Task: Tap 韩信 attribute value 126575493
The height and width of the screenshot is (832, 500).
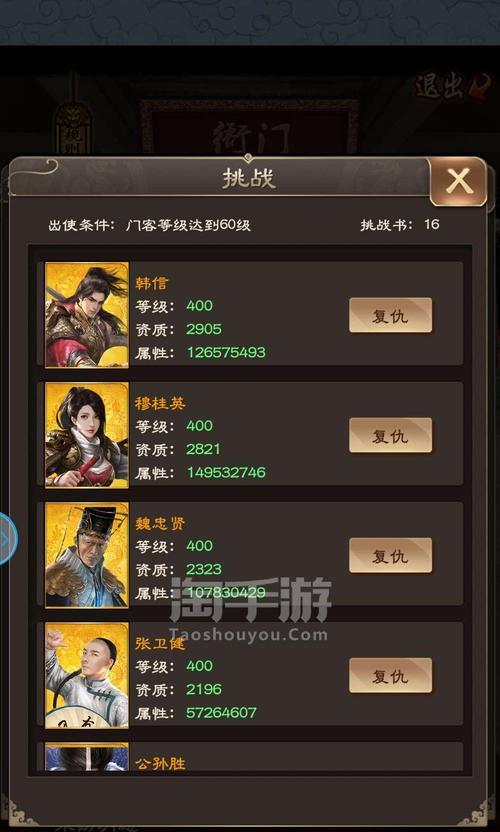Action: point(226,352)
